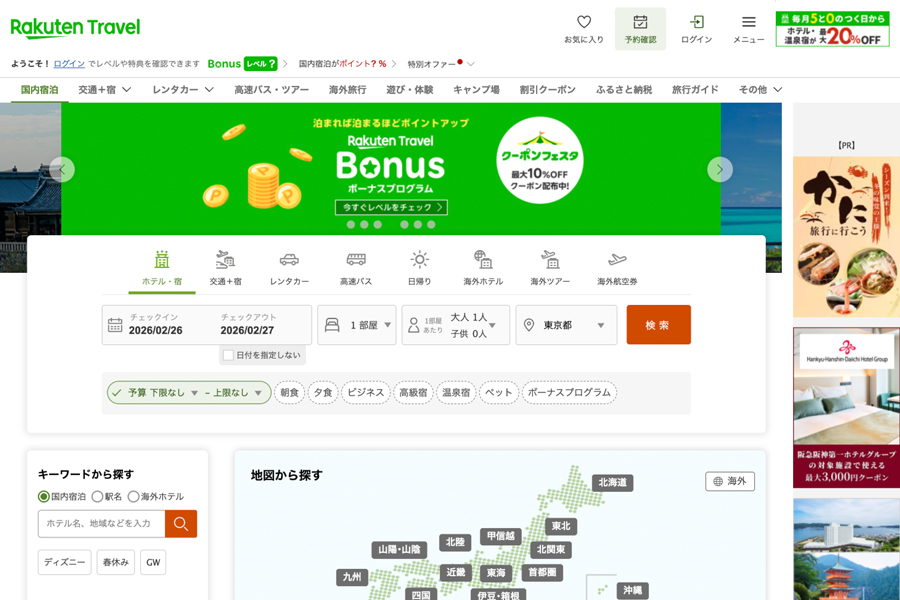Open the 東京都 location dropdown
The height and width of the screenshot is (600, 900).
pos(566,325)
